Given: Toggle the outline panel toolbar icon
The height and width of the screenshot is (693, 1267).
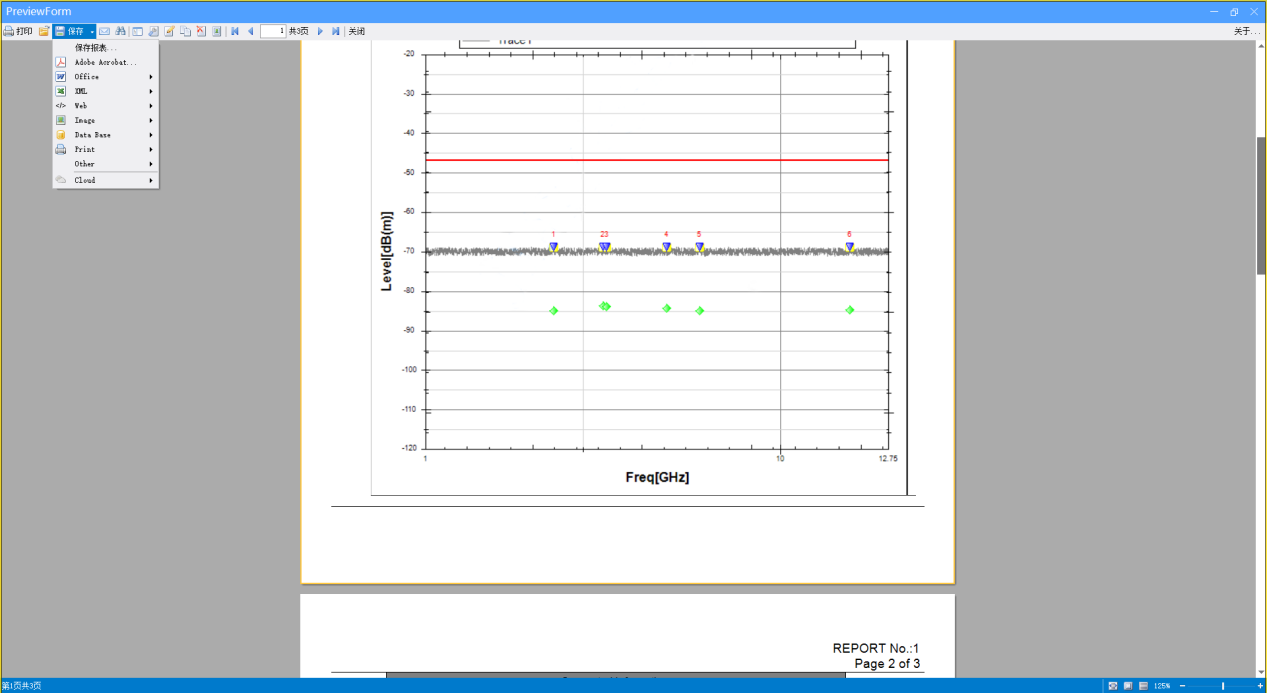Looking at the screenshot, I should (138, 31).
